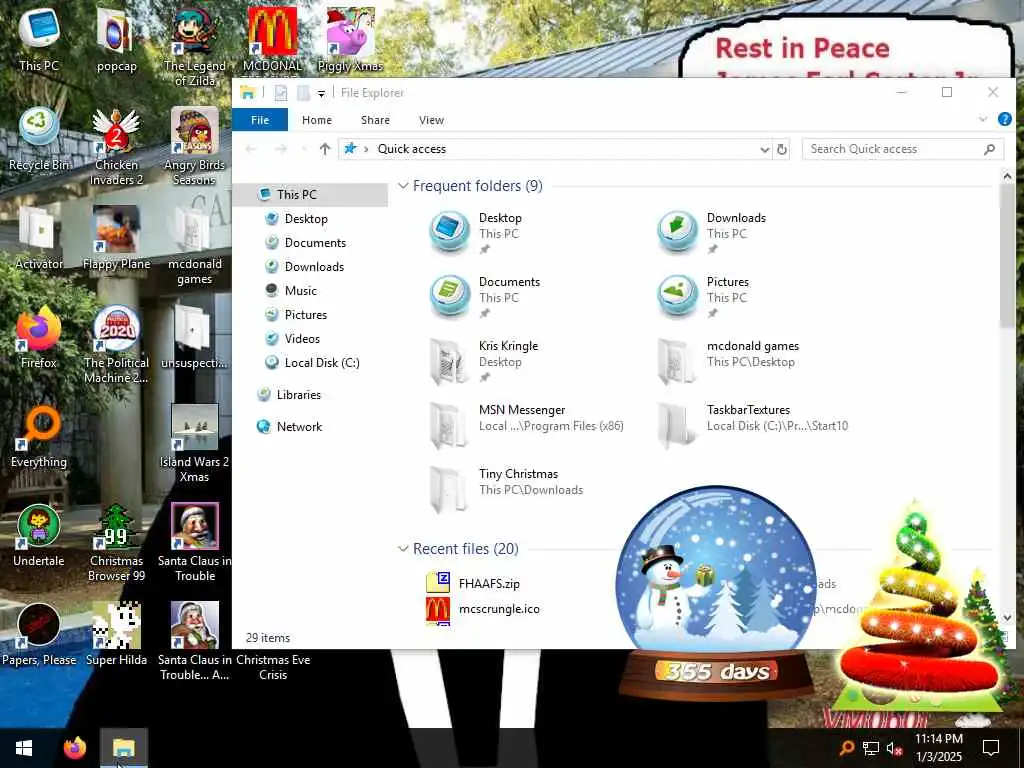
Task: Select the Kris Kringle frequent folder
Action: (485, 361)
